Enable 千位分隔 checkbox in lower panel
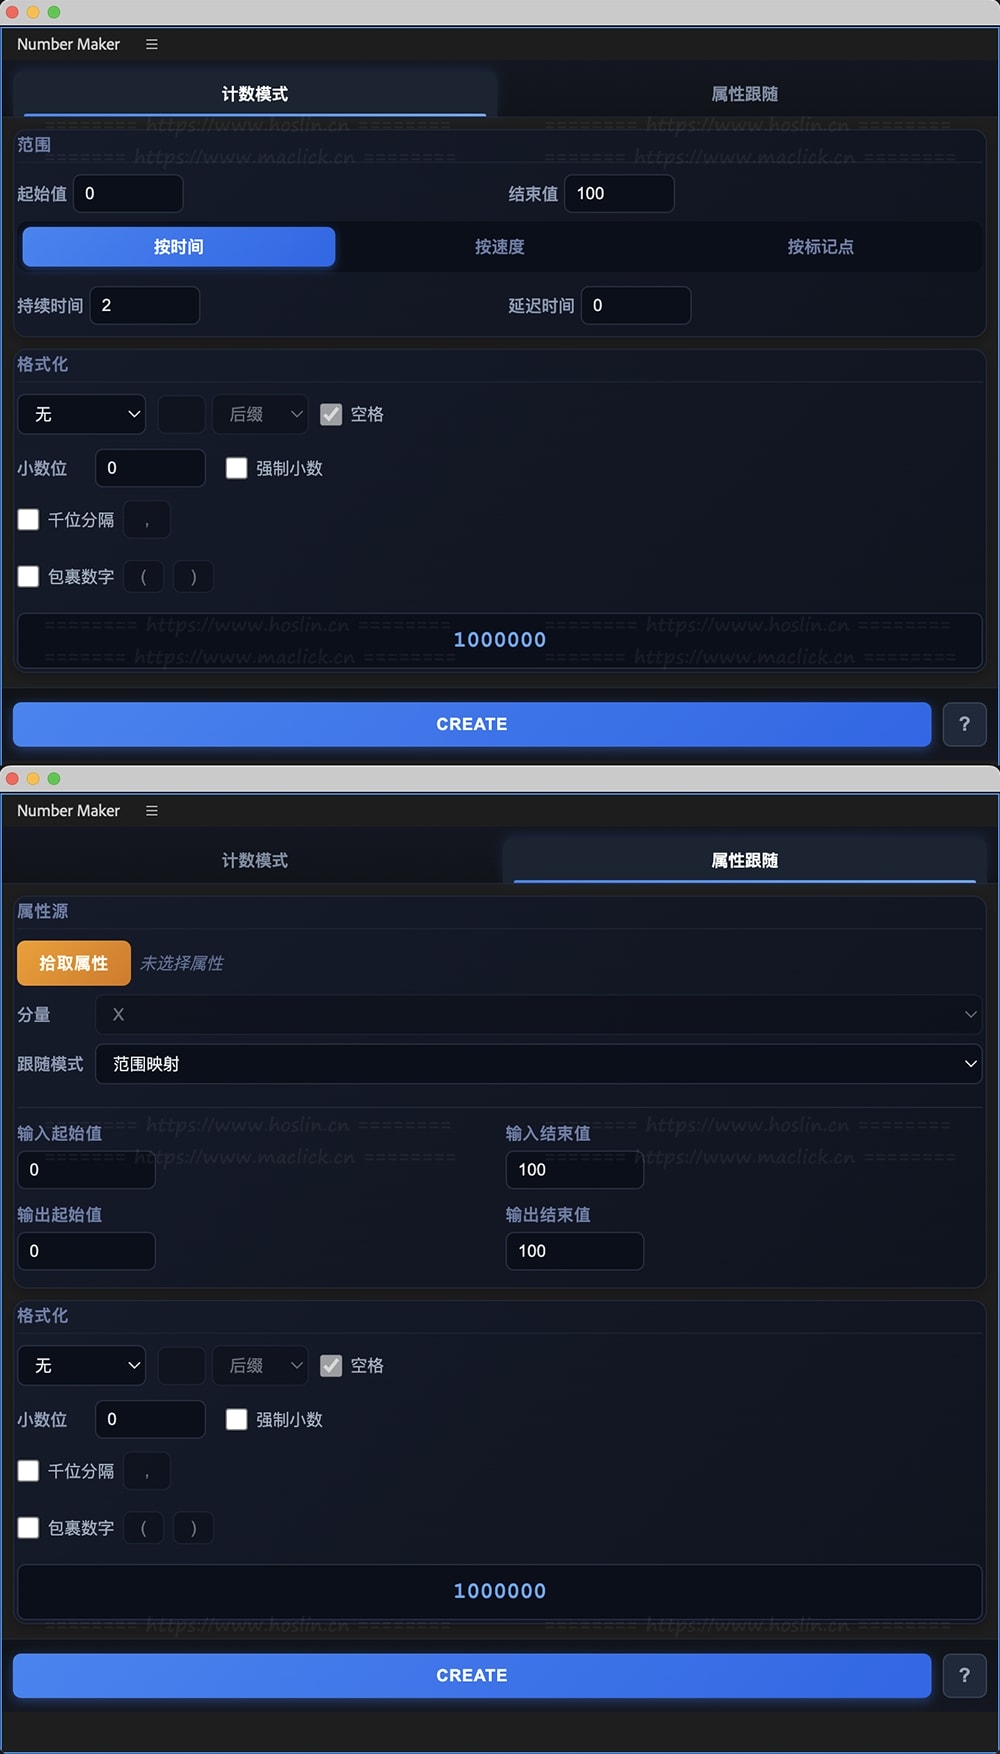This screenshot has width=1000, height=1754. click(28, 1471)
